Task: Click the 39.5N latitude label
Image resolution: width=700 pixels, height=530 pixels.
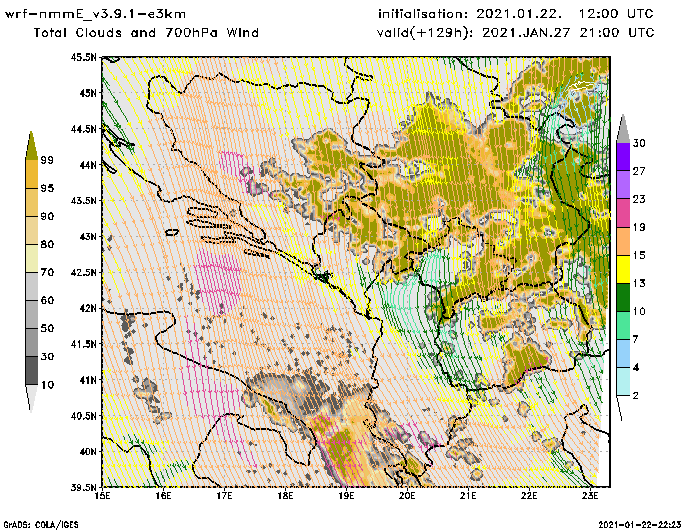Action: click(x=83, y=487)
